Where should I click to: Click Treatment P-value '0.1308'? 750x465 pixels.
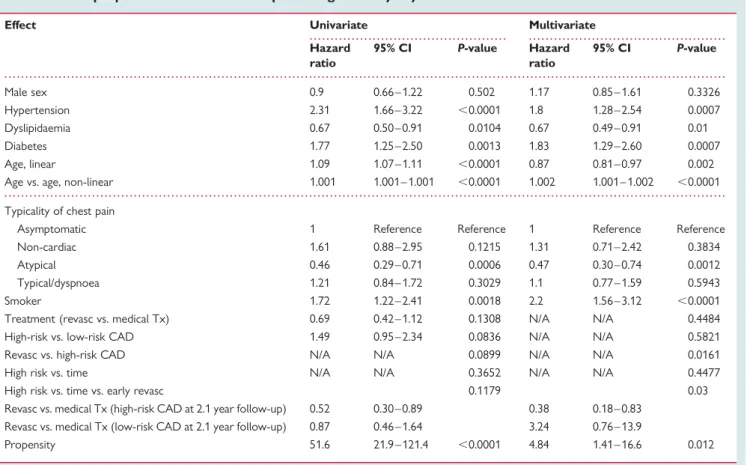click(x=485, y=319)
